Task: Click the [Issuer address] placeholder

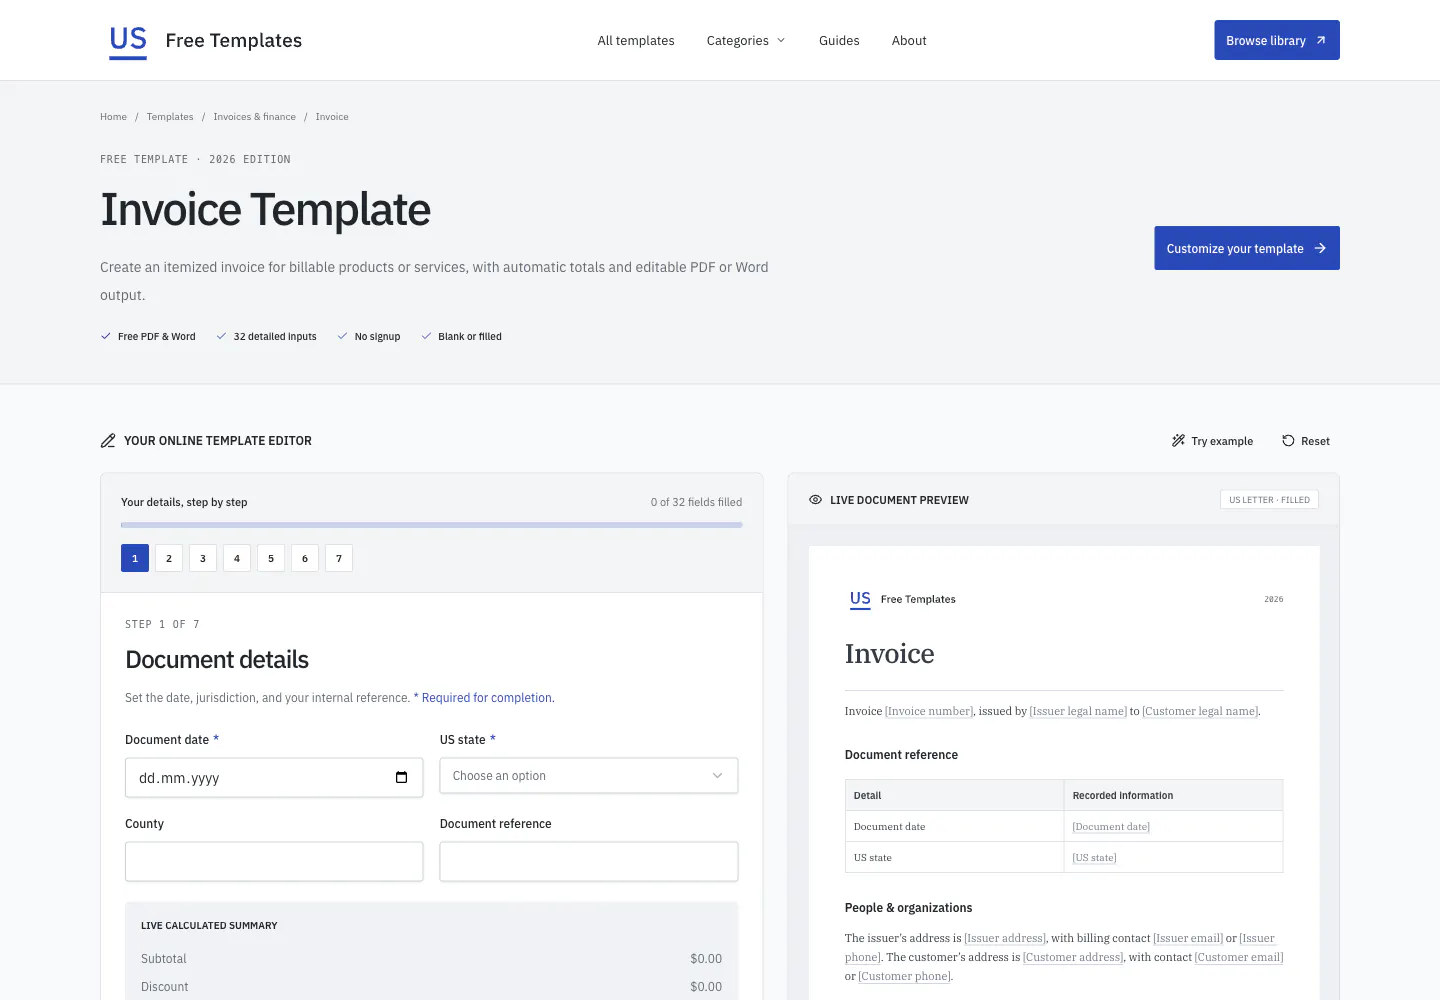Action: pos(1005,938)
